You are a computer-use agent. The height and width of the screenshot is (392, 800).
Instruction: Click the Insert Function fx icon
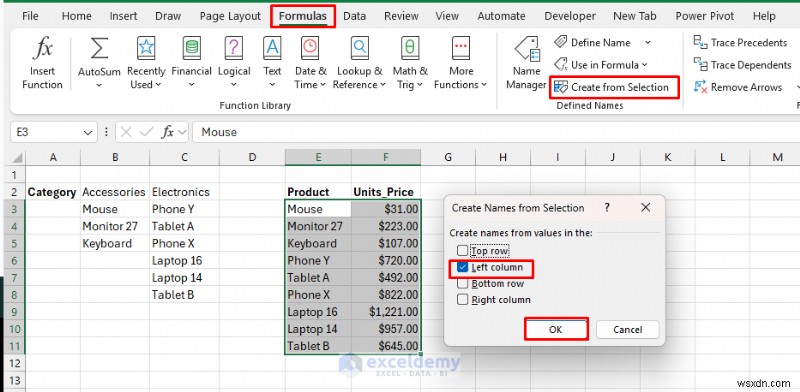(42, 48)
